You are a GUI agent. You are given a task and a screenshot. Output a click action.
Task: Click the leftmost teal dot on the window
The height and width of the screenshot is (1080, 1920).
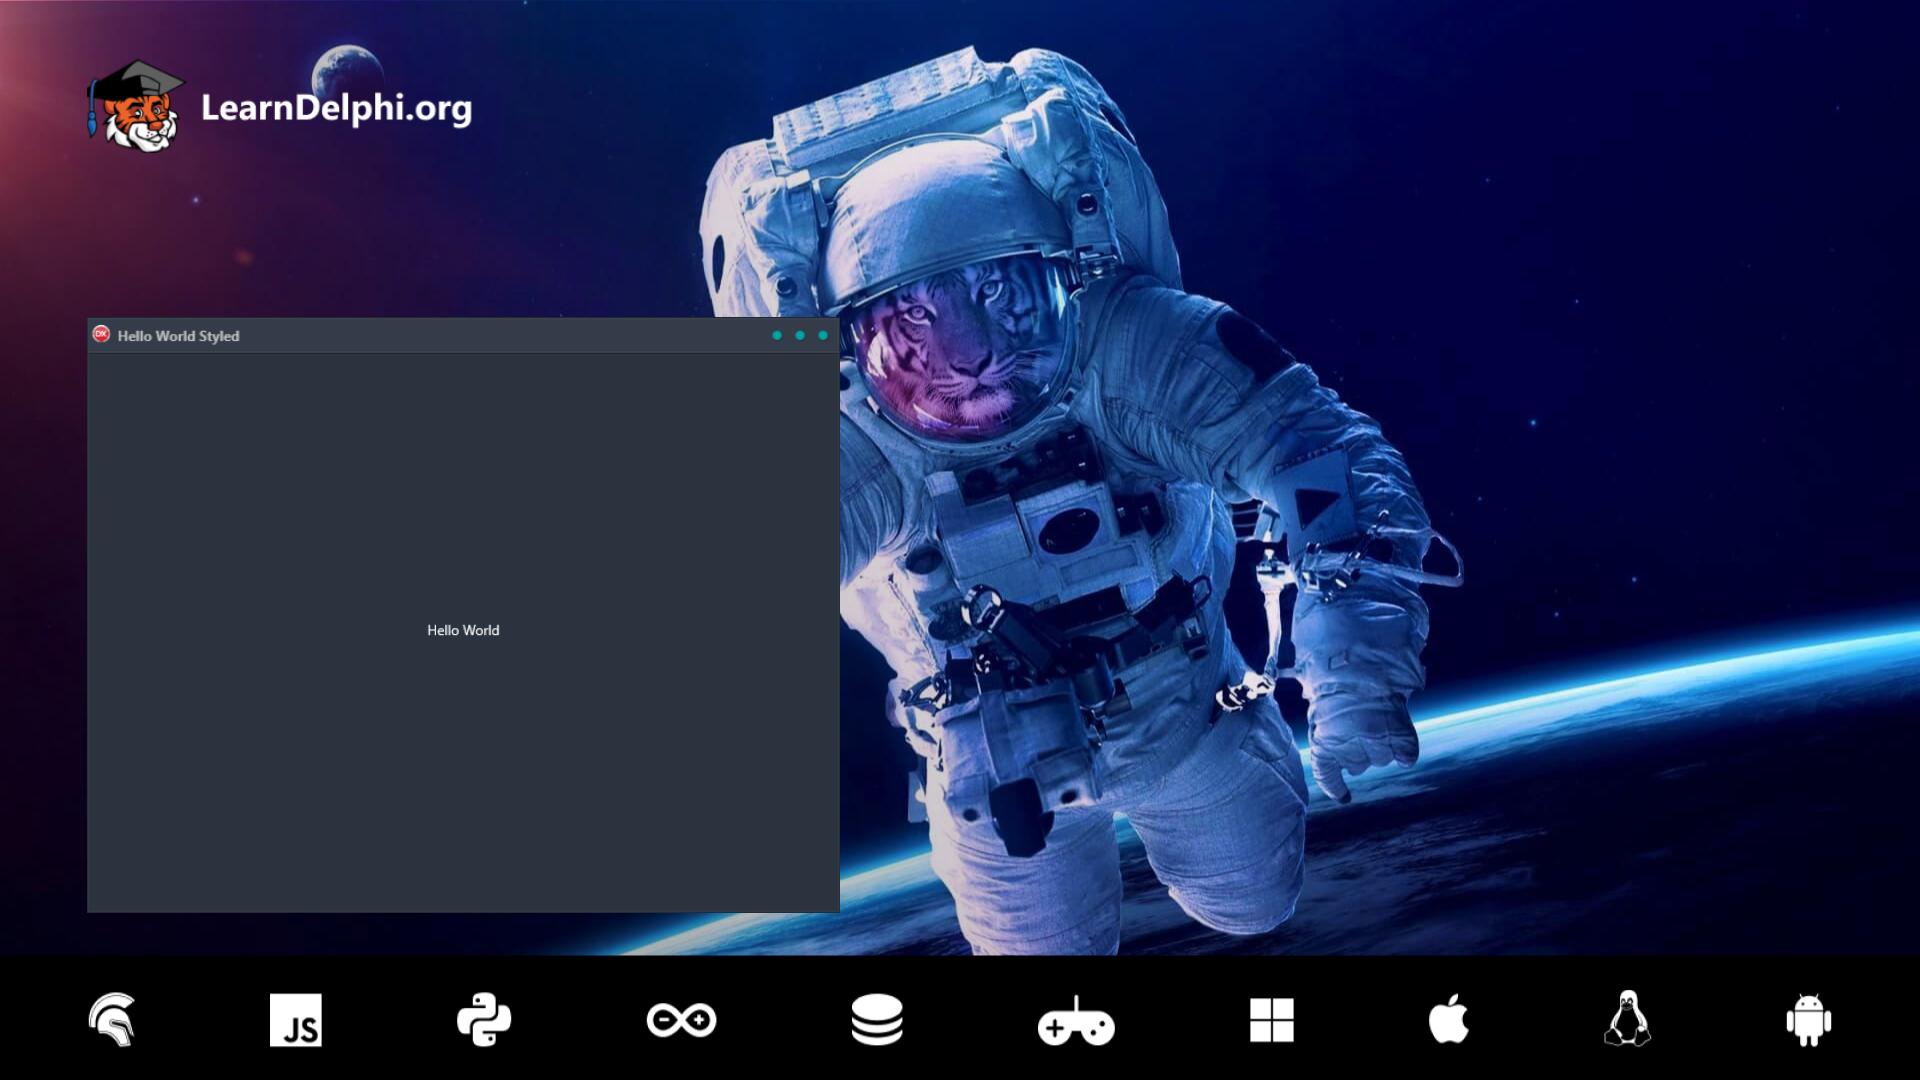777,336
